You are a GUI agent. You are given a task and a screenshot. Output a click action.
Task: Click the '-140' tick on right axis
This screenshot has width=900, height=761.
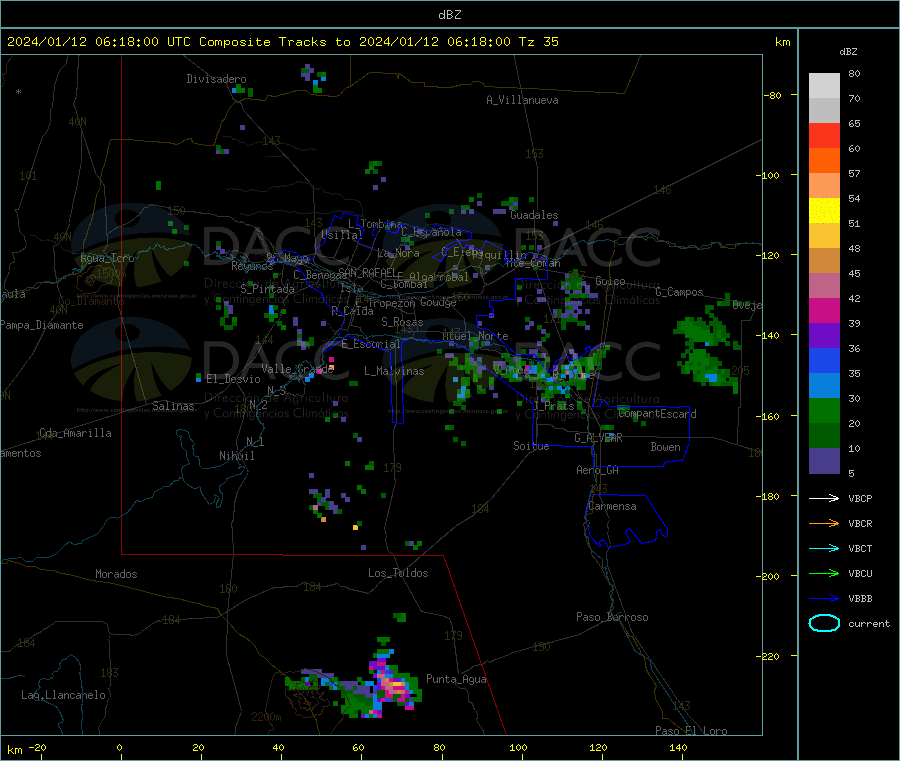(x=768, y=335)
